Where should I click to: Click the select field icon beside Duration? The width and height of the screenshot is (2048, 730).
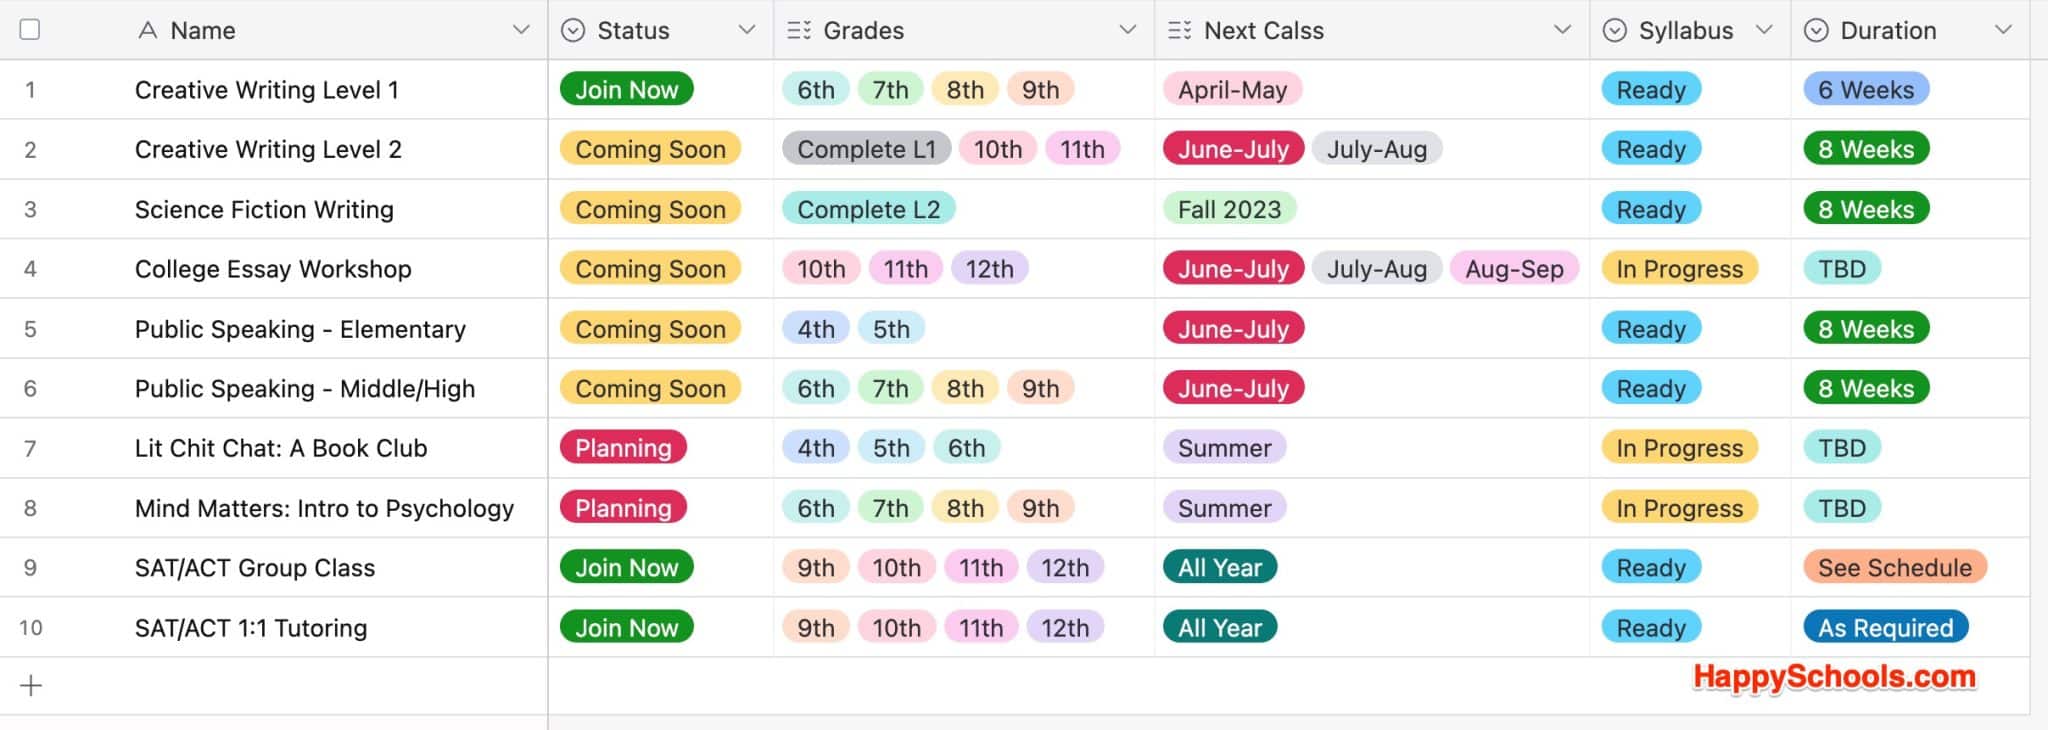coord(1816,30)
